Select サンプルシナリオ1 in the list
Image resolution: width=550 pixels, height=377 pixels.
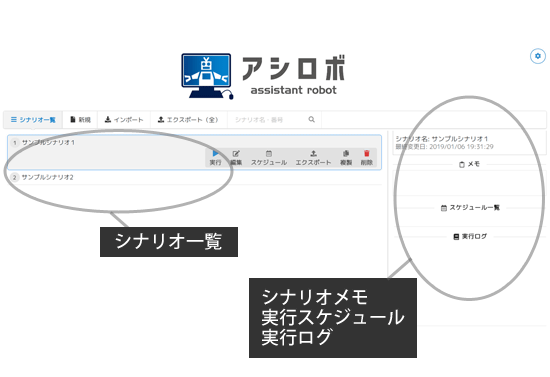coord(48,142)
